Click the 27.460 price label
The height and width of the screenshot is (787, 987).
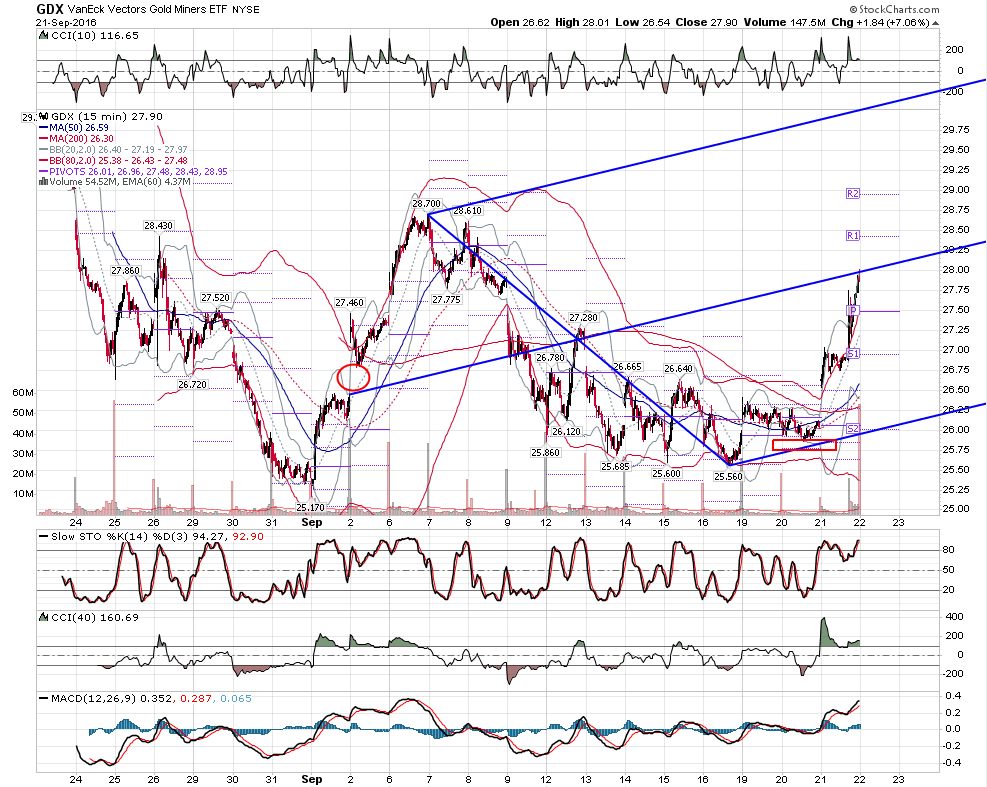(x=349, y=303)
